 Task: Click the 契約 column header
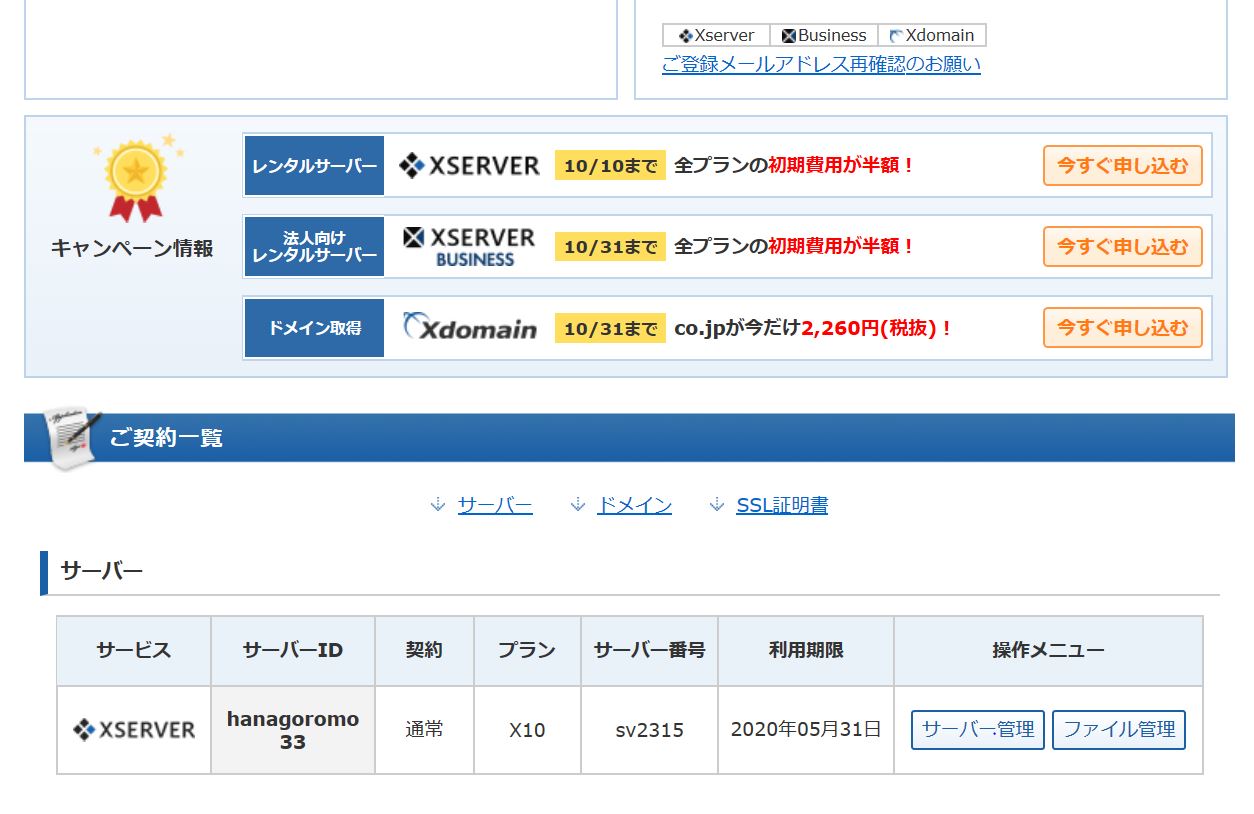pyautogui.click(x=424, y=651)
